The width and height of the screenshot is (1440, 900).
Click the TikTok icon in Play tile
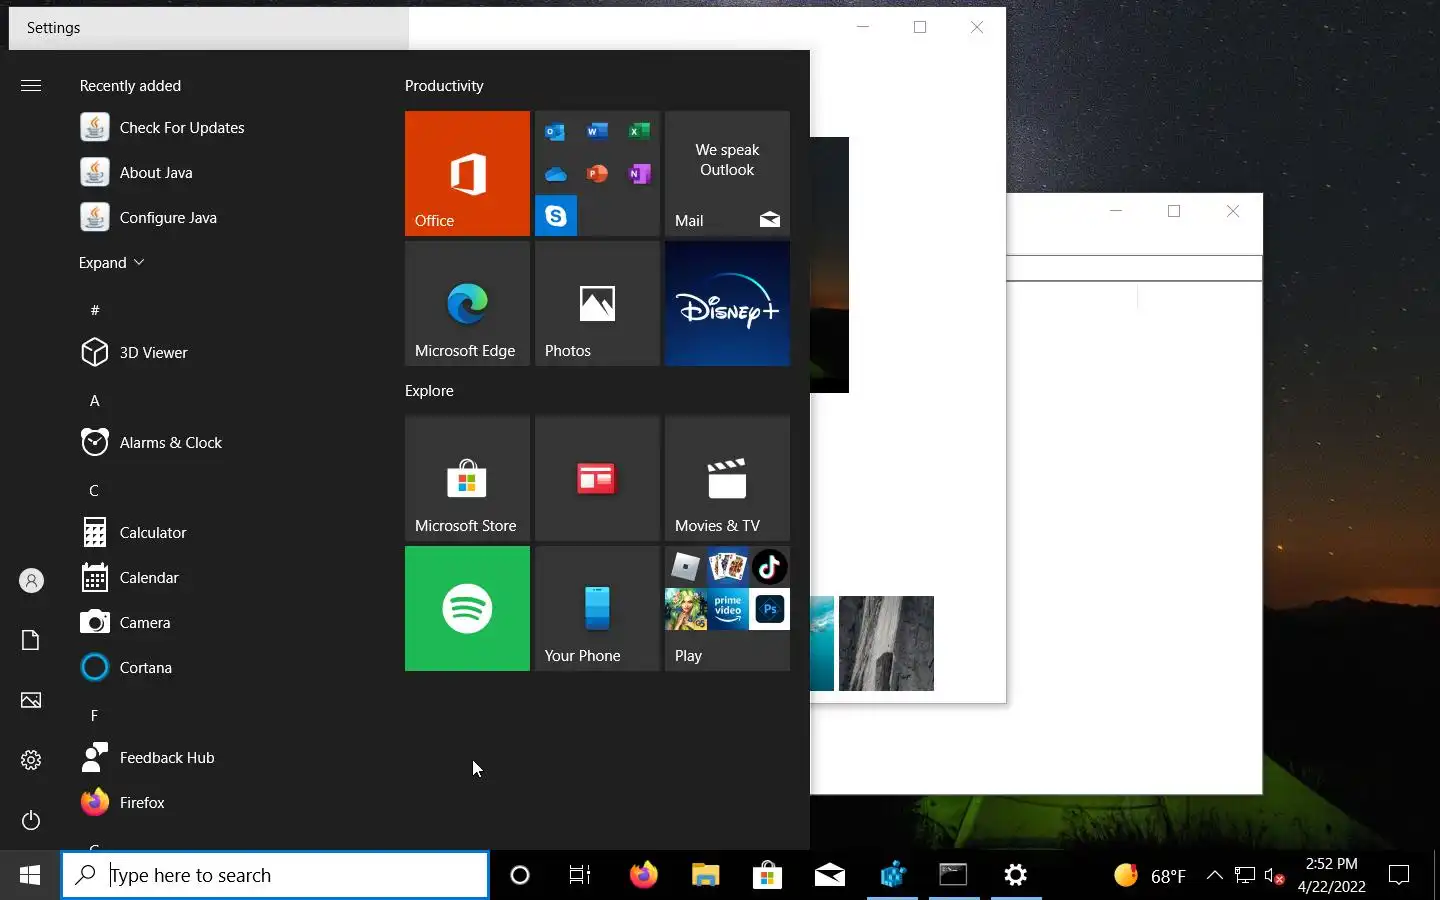[x=769, y=567]
